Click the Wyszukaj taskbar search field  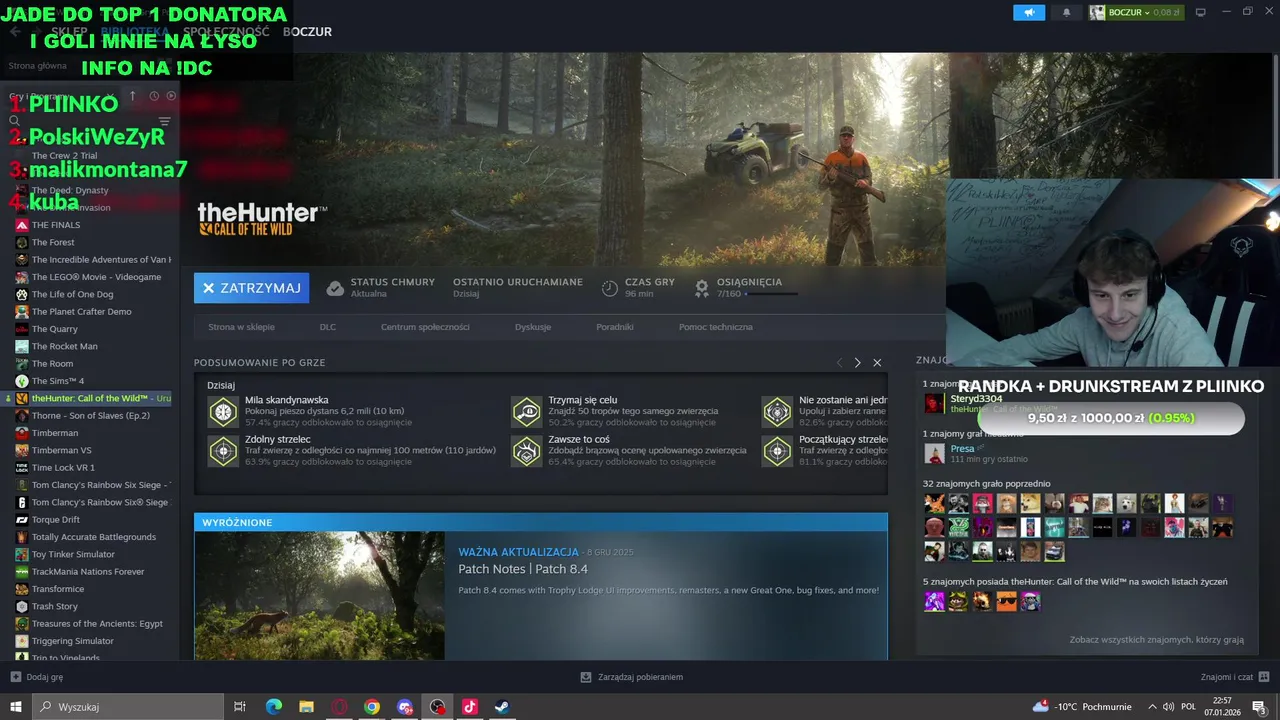(x=128, y=707)
